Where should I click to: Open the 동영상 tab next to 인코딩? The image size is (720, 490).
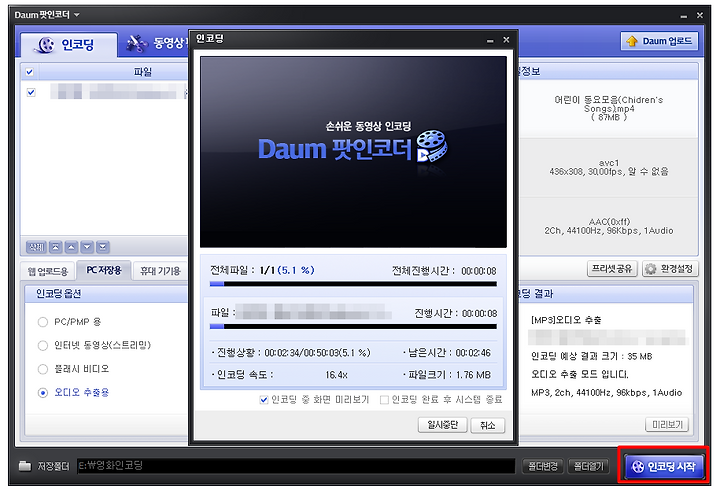(157, 44)
